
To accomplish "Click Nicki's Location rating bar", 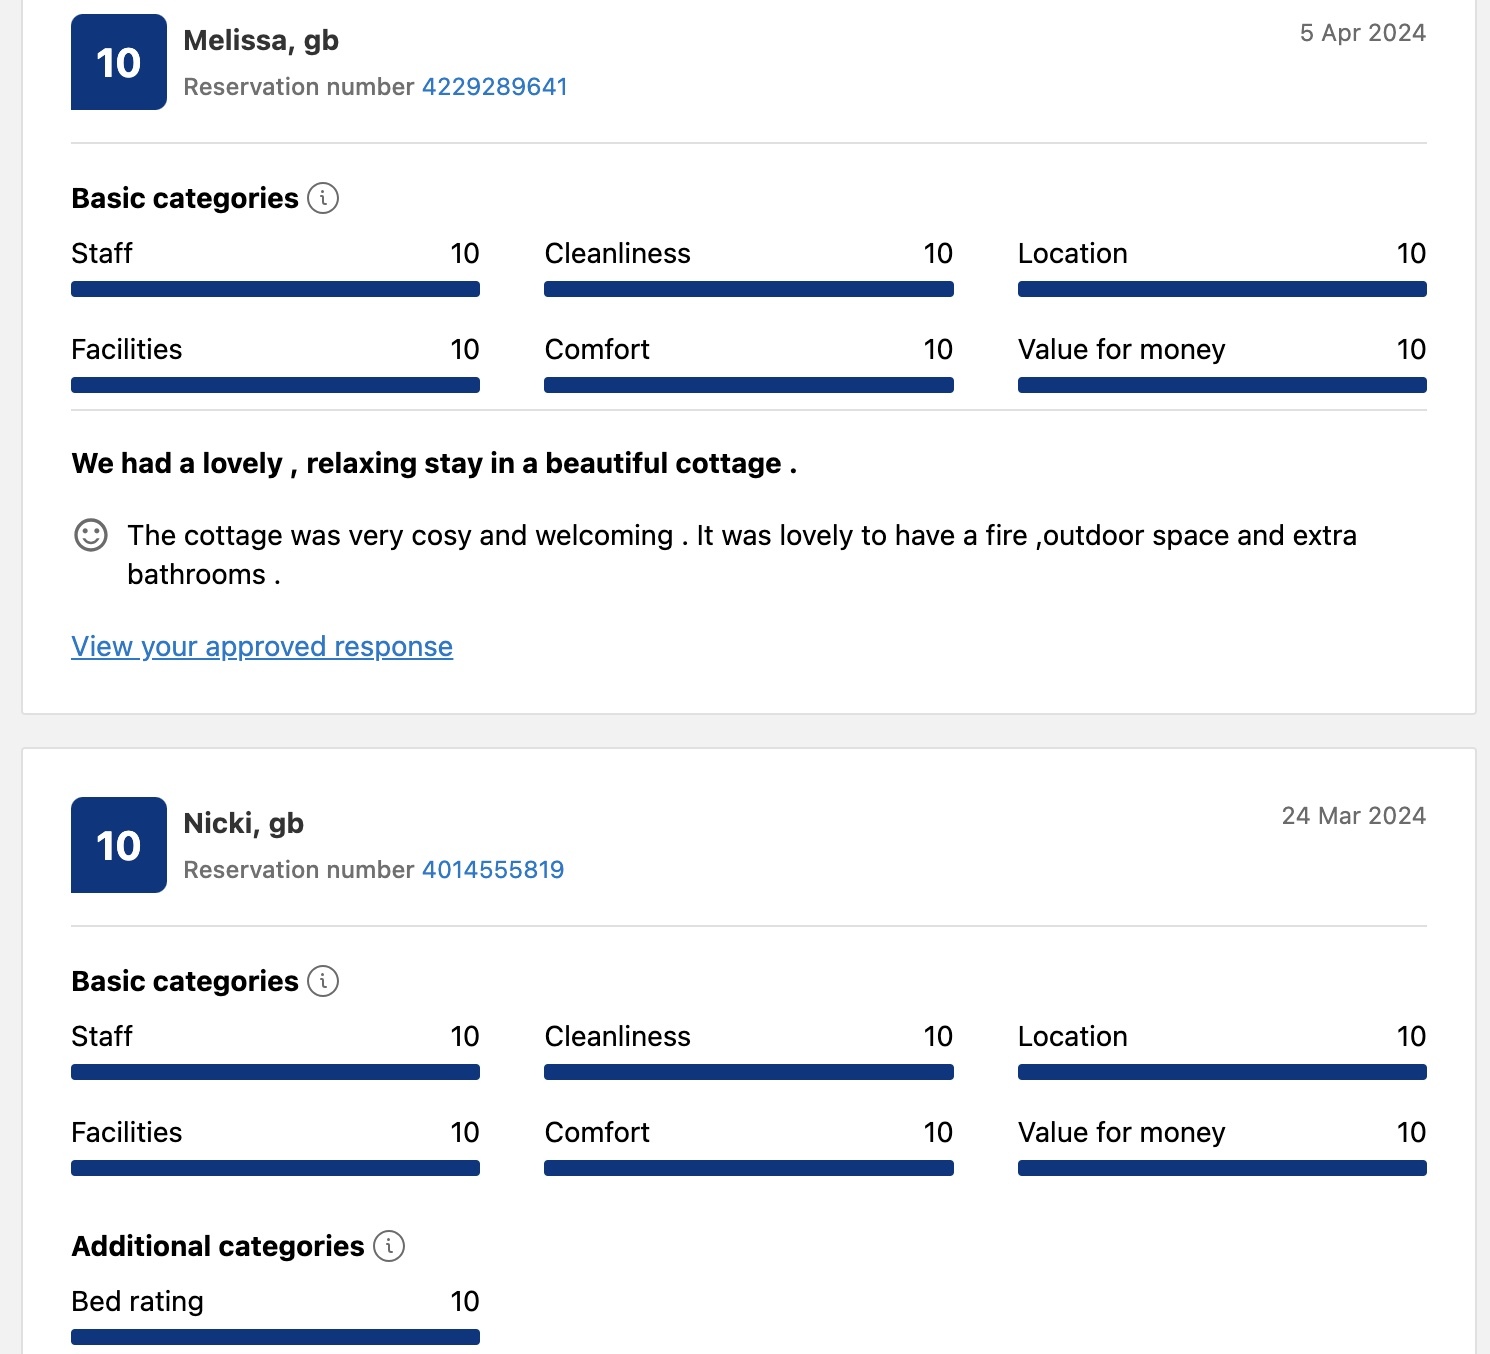I will click(x=1222, y=1072).
